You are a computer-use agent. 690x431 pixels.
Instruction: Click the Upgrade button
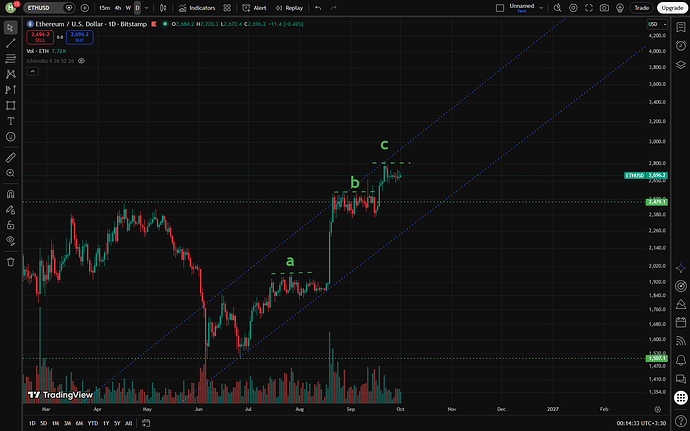[672, 8]
